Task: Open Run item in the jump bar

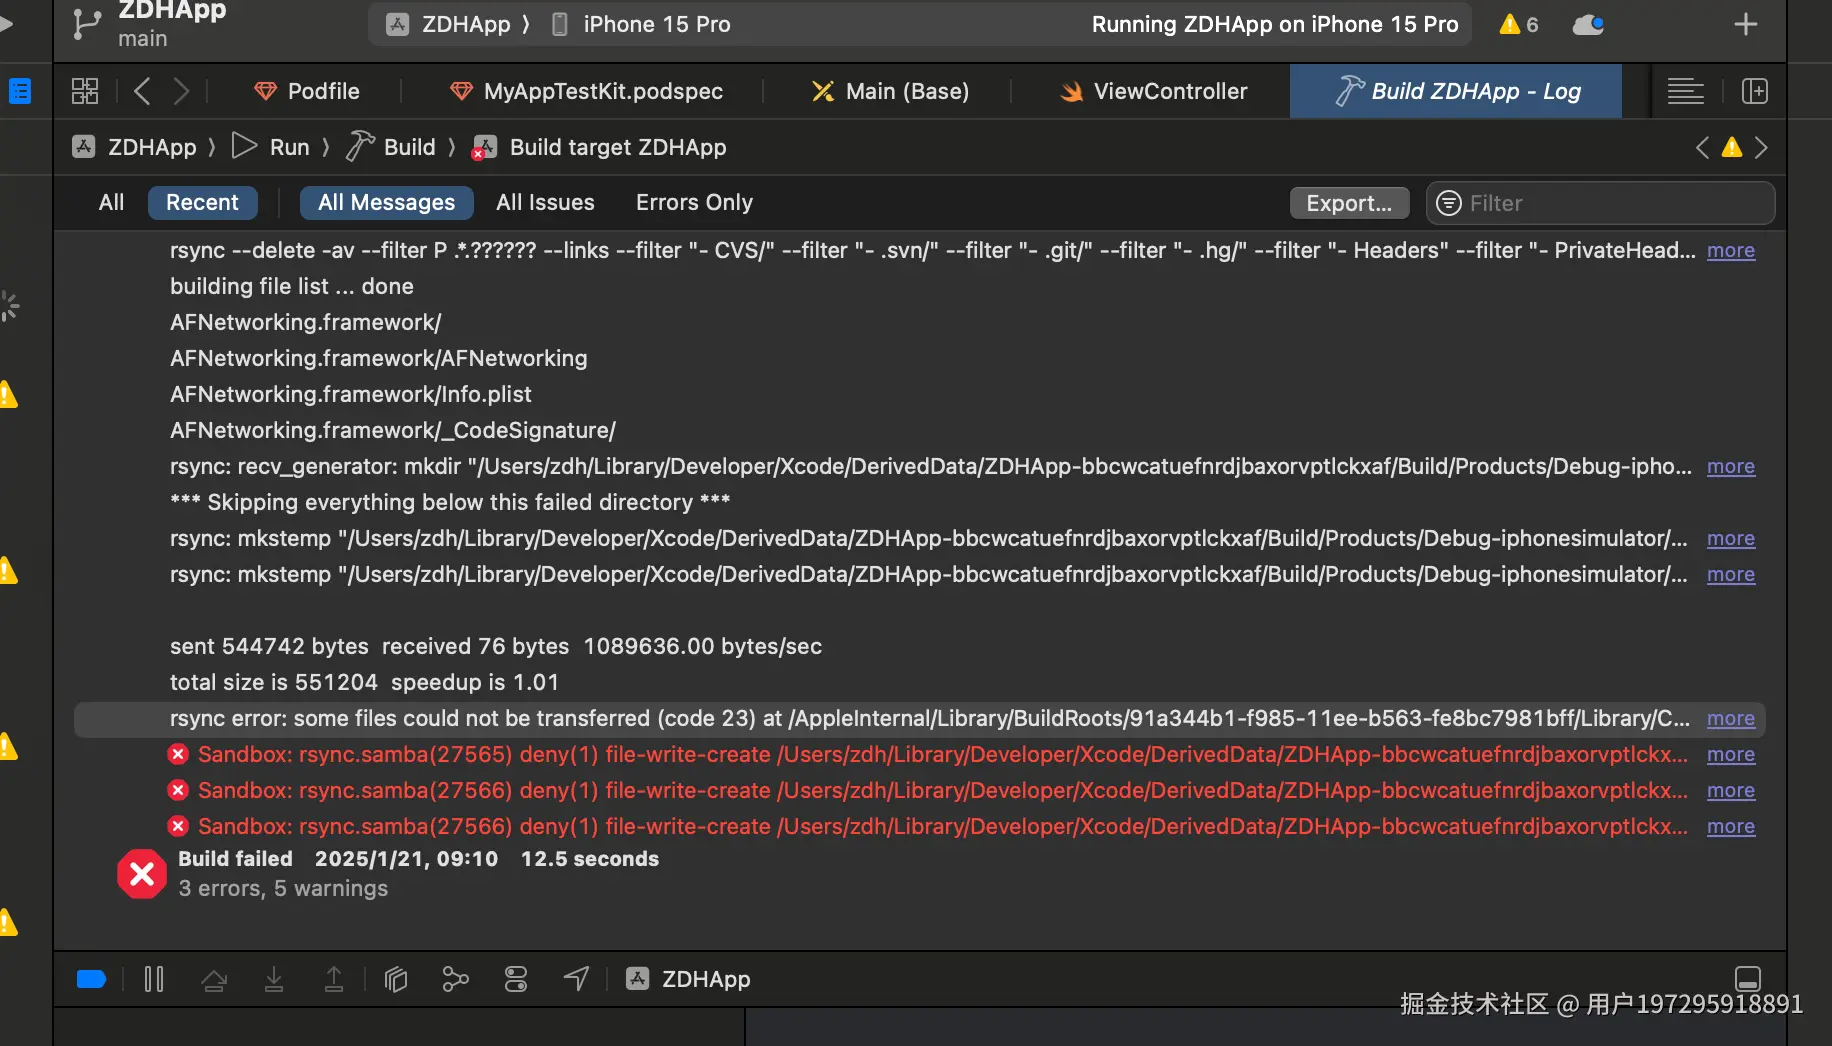Action: (271, 148)
